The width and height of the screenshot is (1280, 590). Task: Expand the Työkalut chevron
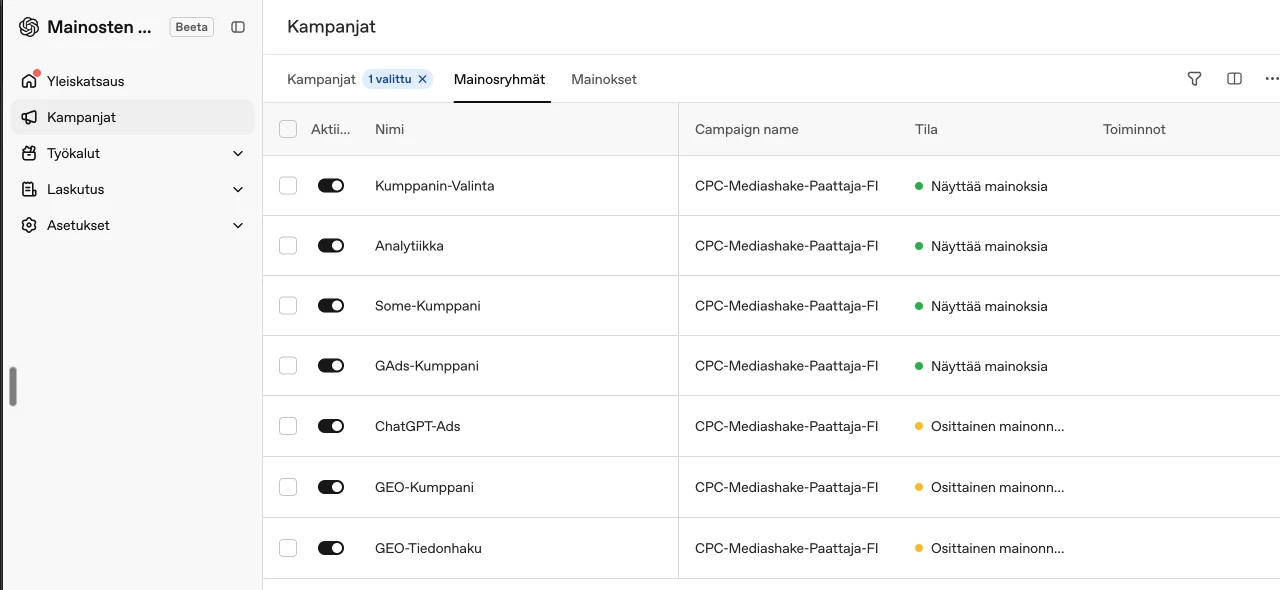pos(238,153)
